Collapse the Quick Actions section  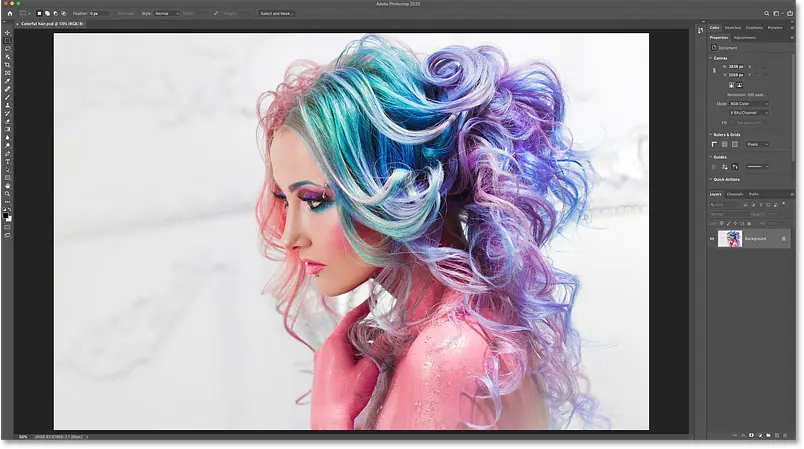711,179
